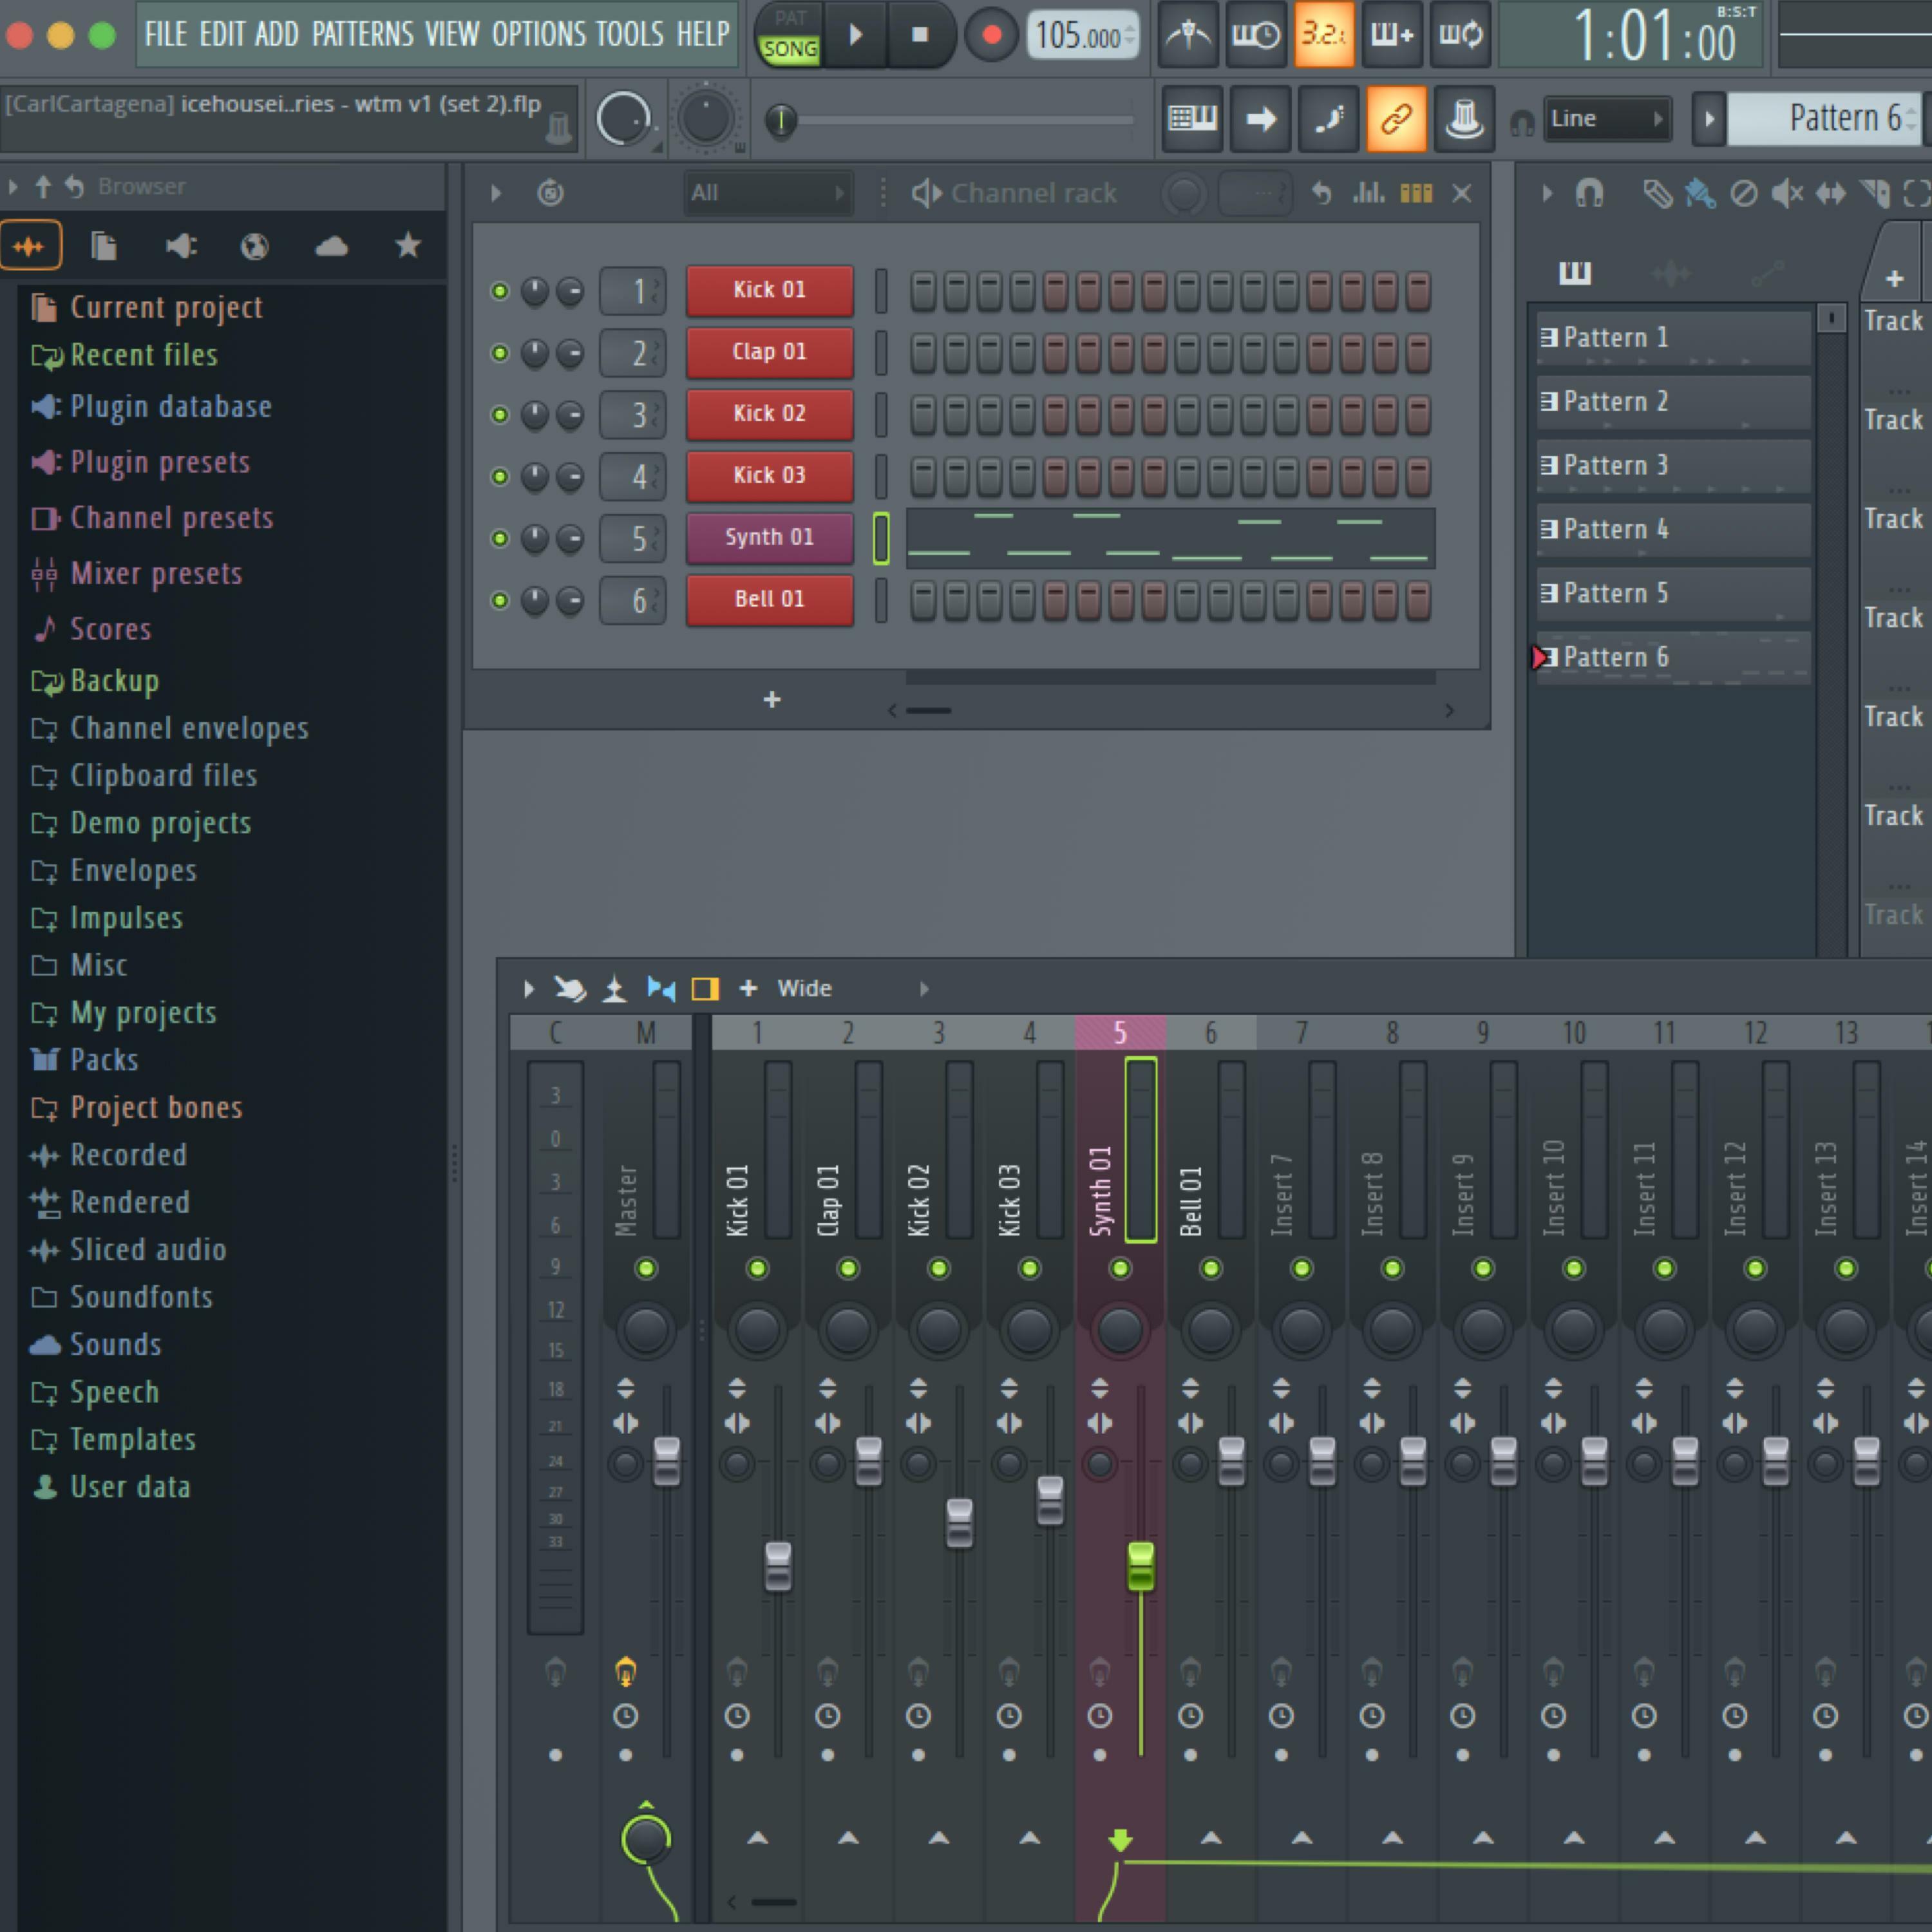Viewport: 1932px width, 1932px height.
Task: Toggle Synth 01 mixer track mute LED
Action: (1120, 1269)
